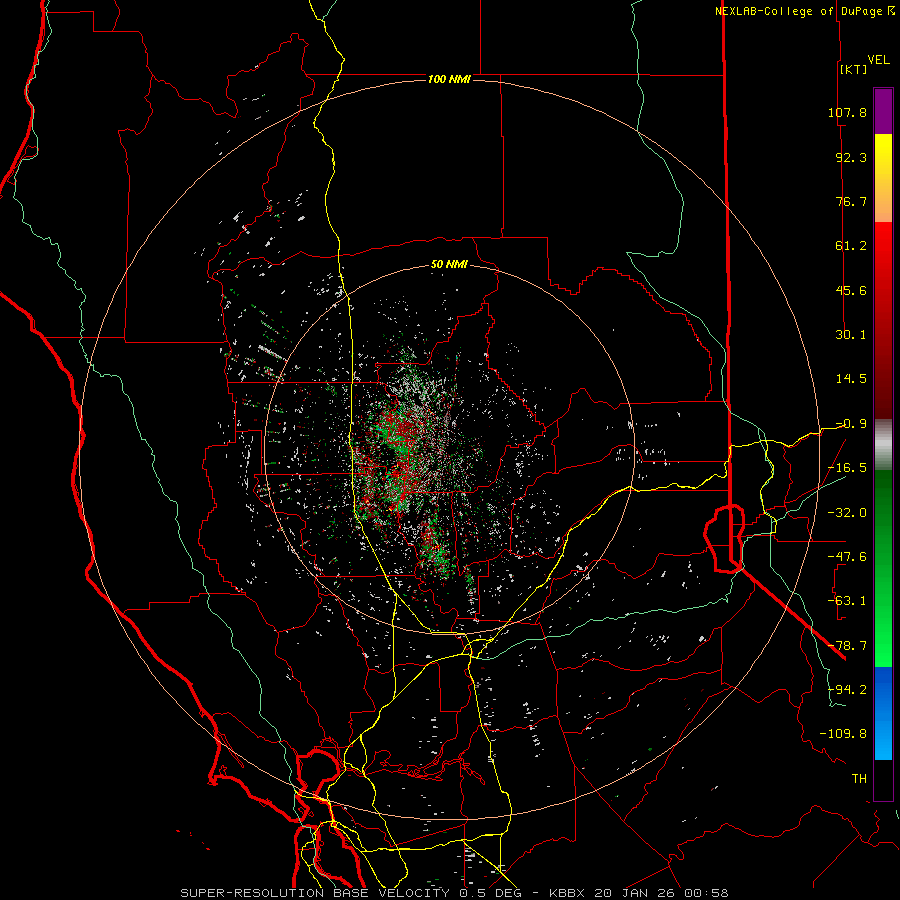The image size is (900, 900).
Task: Click the -16.5 velocity scale value
Action: (847, 468)
